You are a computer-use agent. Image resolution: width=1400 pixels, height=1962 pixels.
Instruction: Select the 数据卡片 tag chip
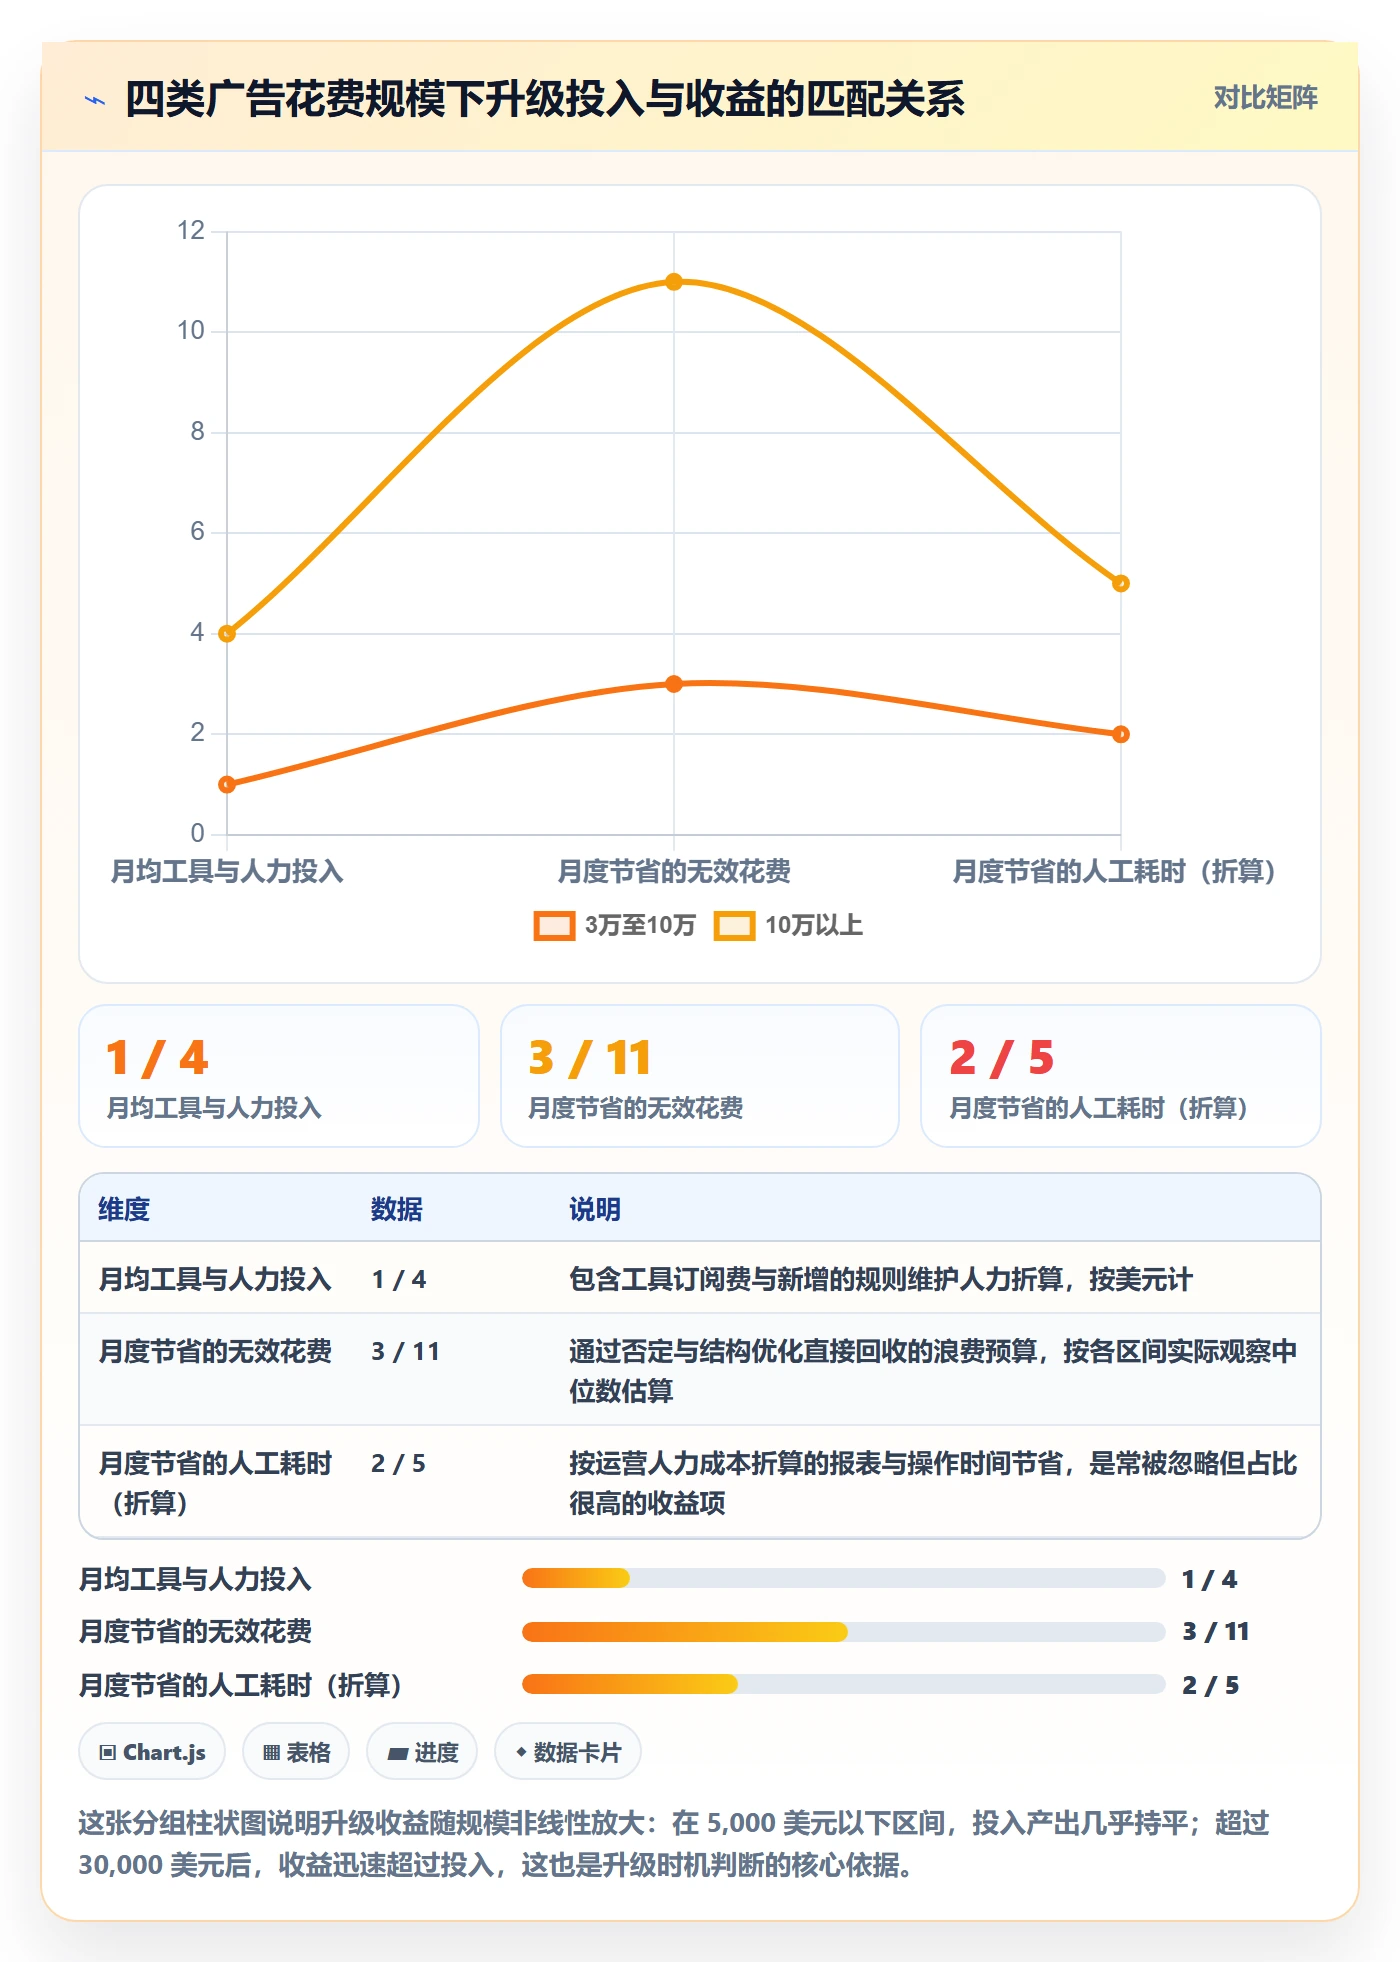coord(568,1752)
